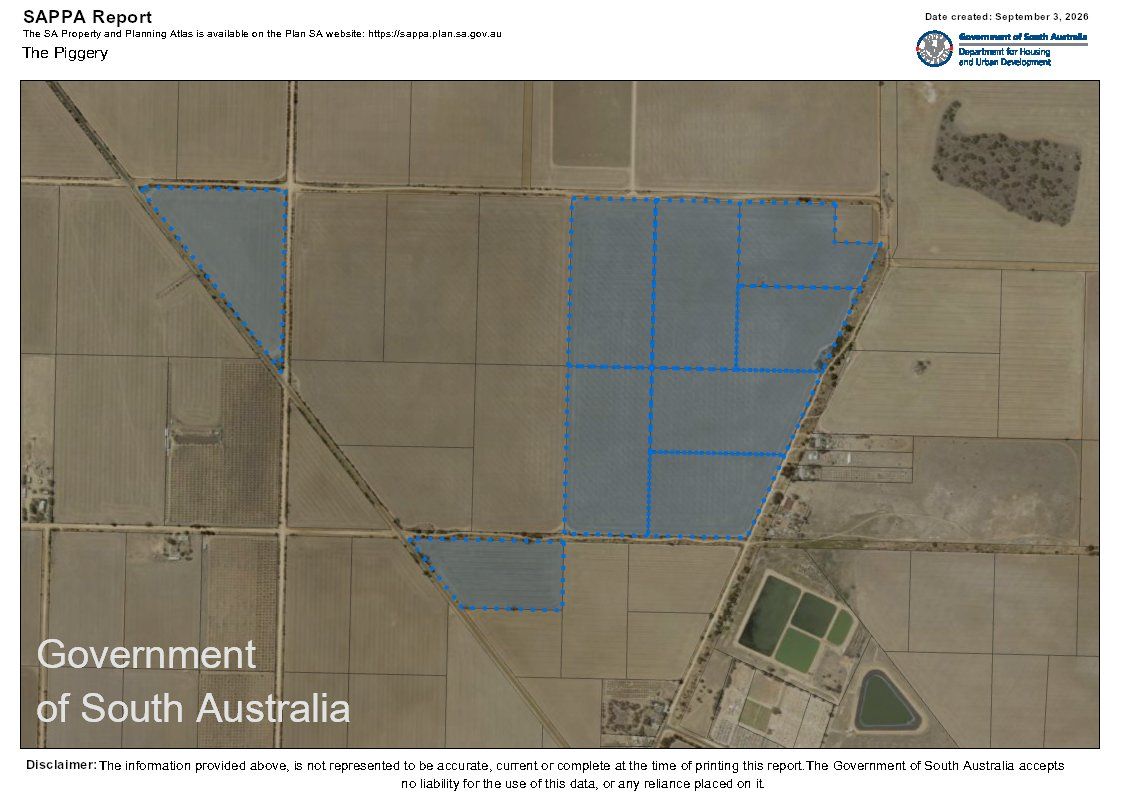Select the property name 'The Piggery'

click(65, 53)
